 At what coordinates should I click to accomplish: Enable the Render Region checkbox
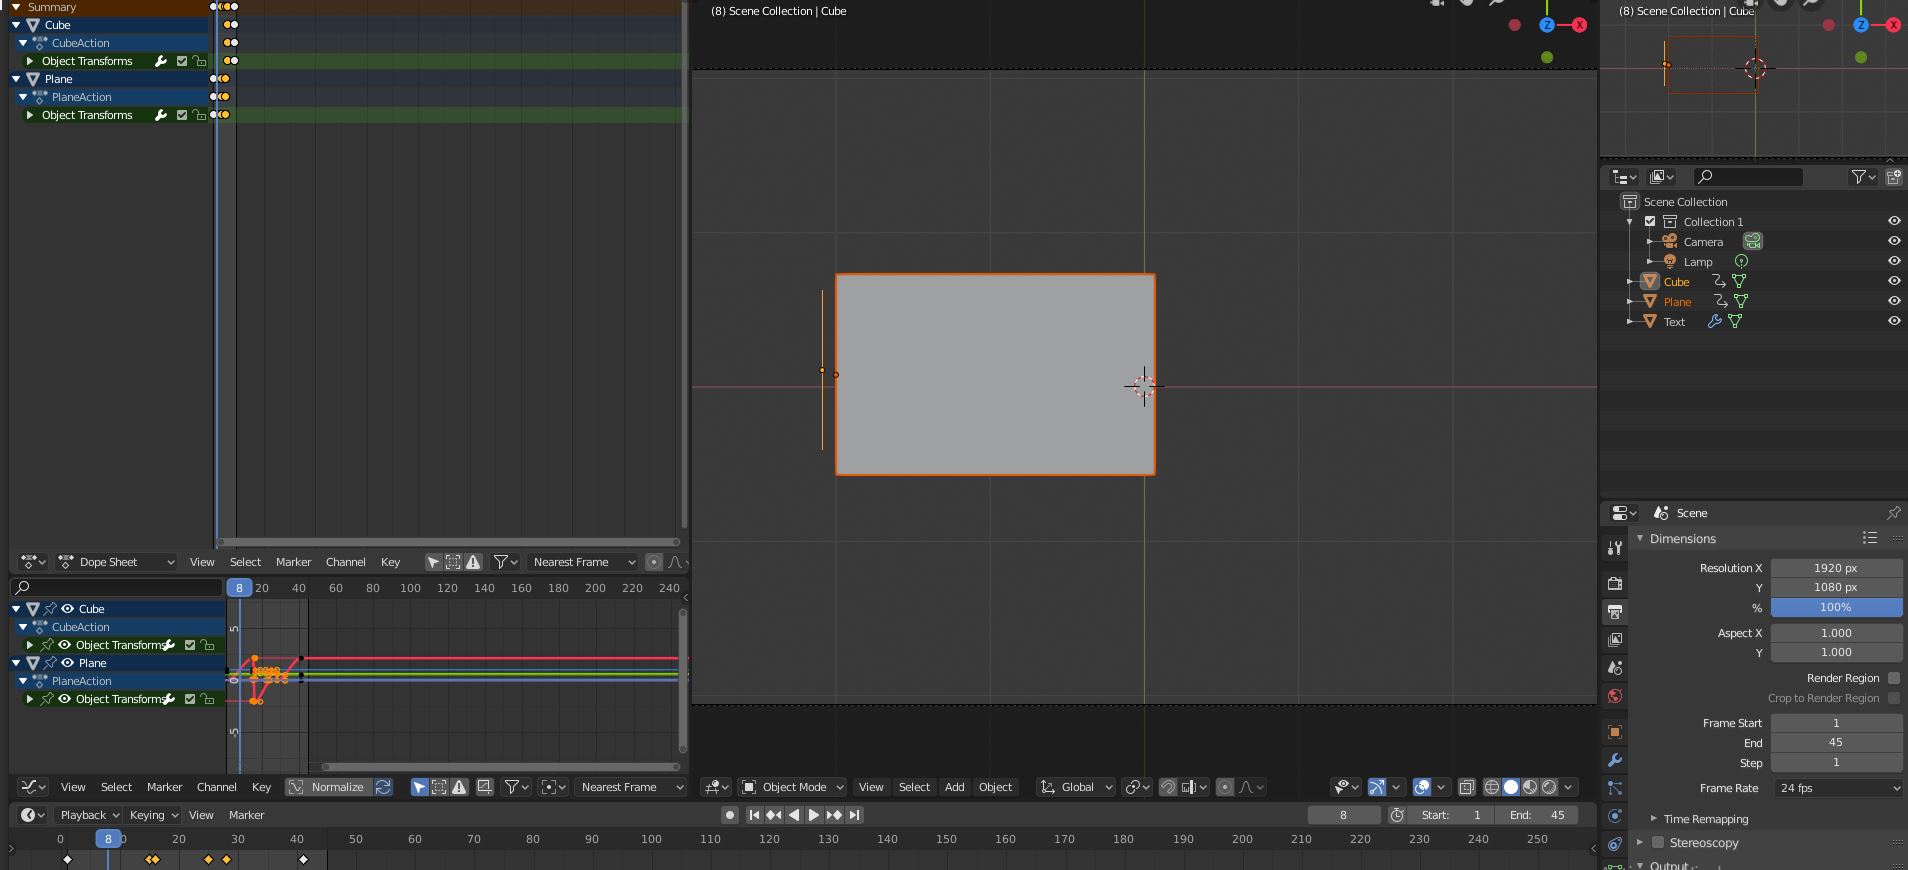click(x=1893, y=678)
